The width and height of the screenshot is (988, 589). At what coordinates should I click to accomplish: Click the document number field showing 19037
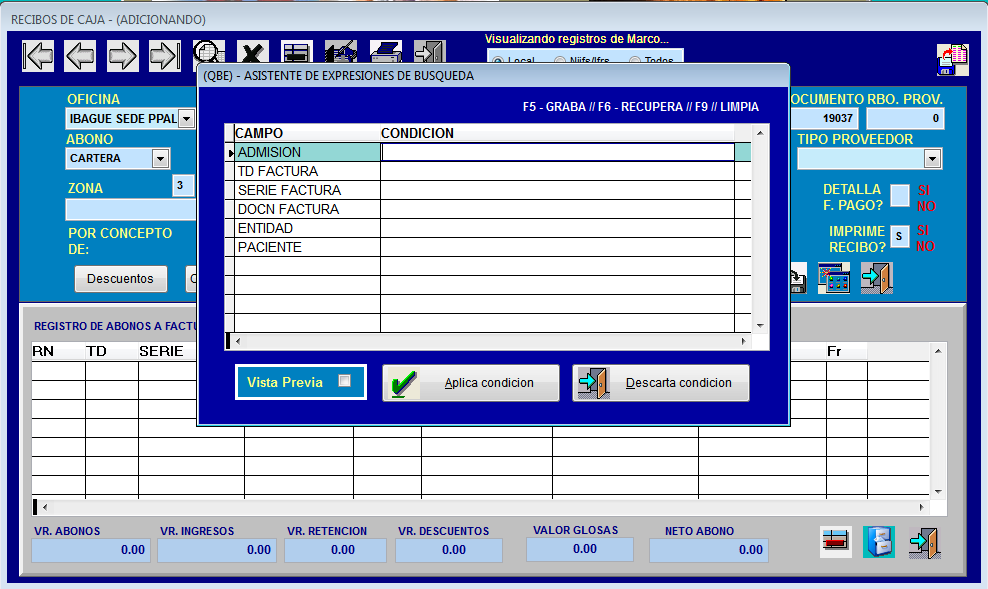[825, 118]
